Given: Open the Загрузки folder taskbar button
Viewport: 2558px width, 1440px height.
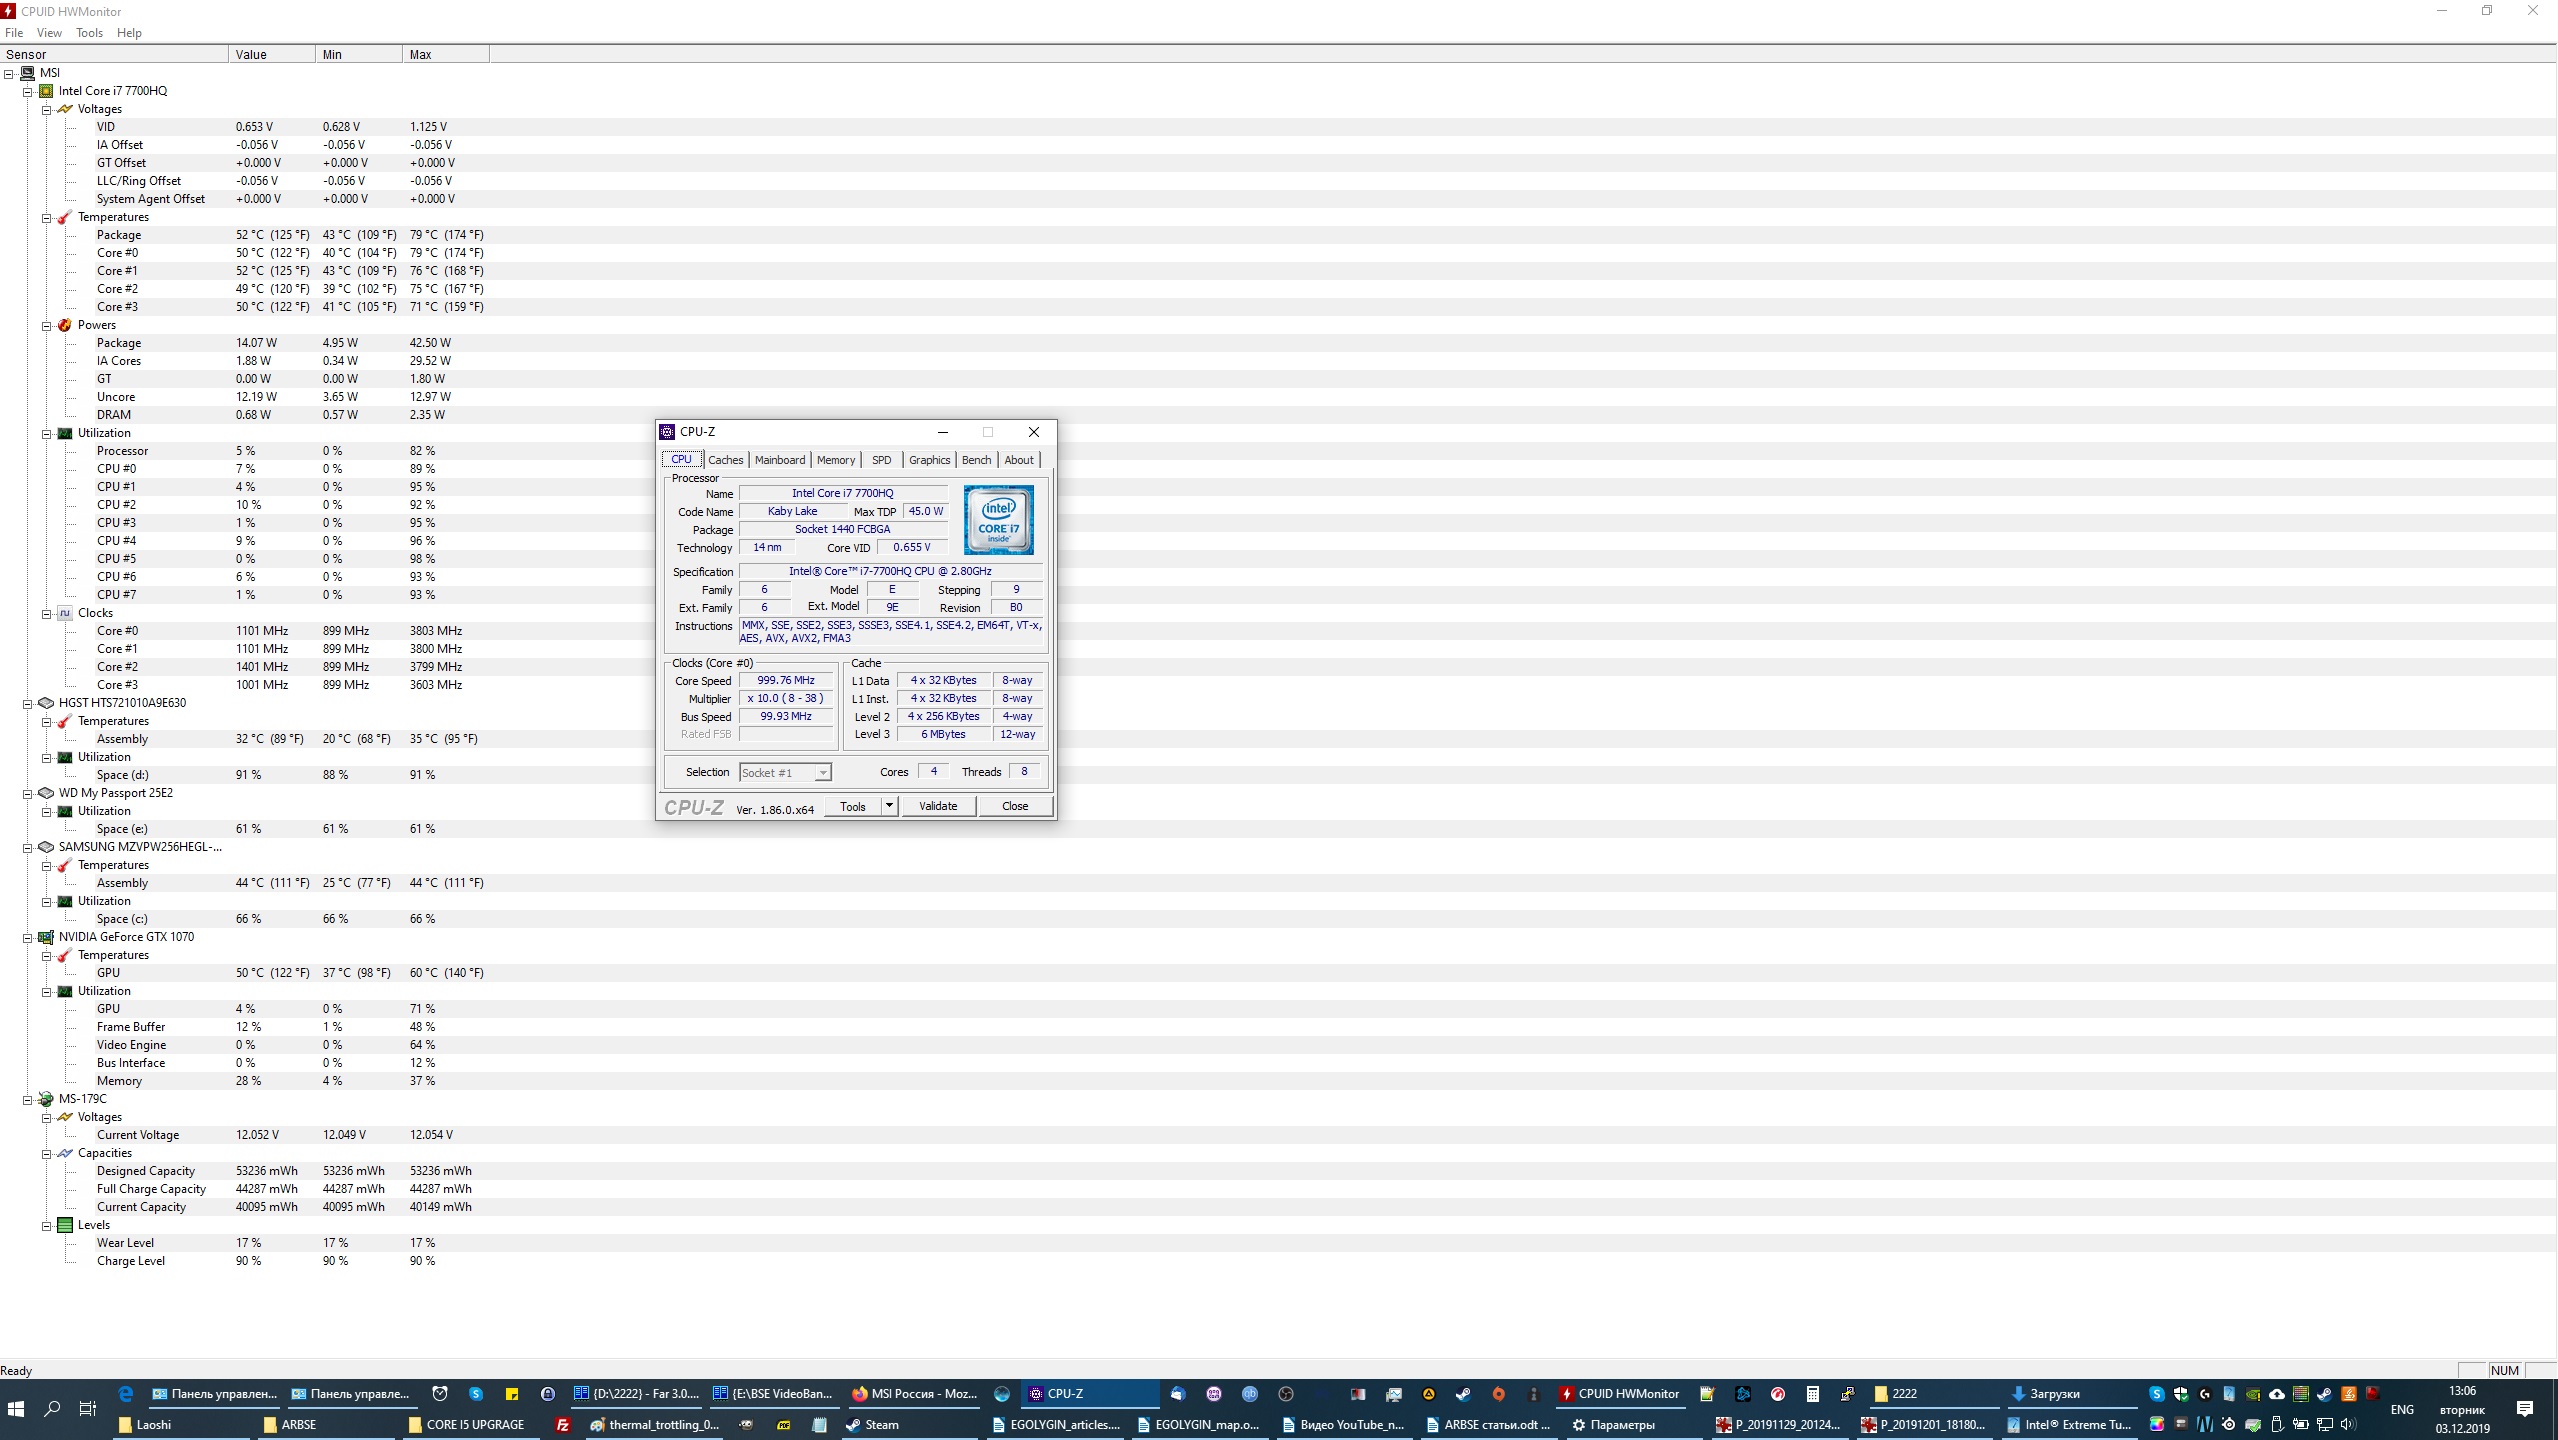Looking at the screenshot, I should coord(2073,1394).
